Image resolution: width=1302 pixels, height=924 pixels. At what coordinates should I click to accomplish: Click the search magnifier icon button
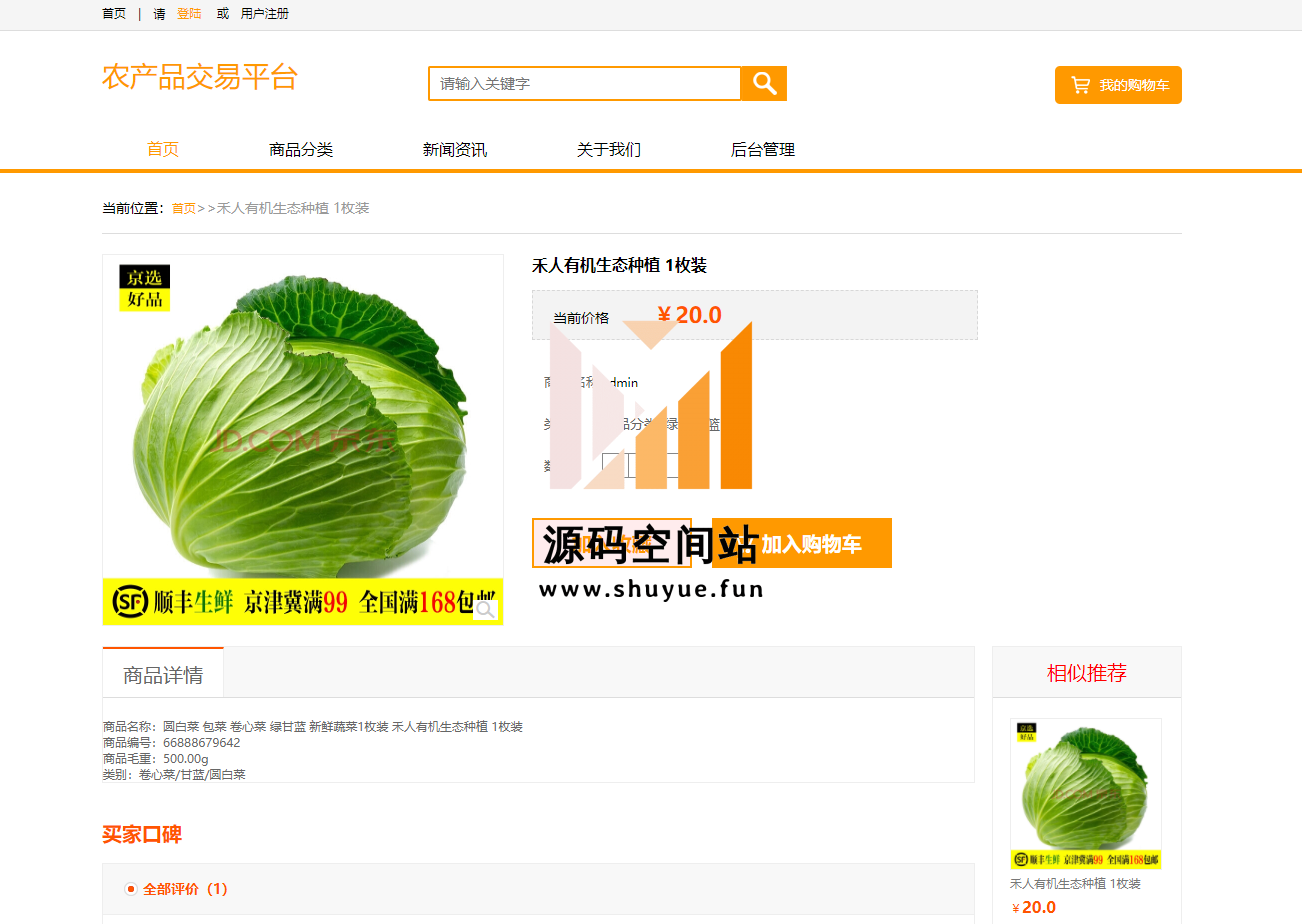pyautogui.click(x=764, y=84)
